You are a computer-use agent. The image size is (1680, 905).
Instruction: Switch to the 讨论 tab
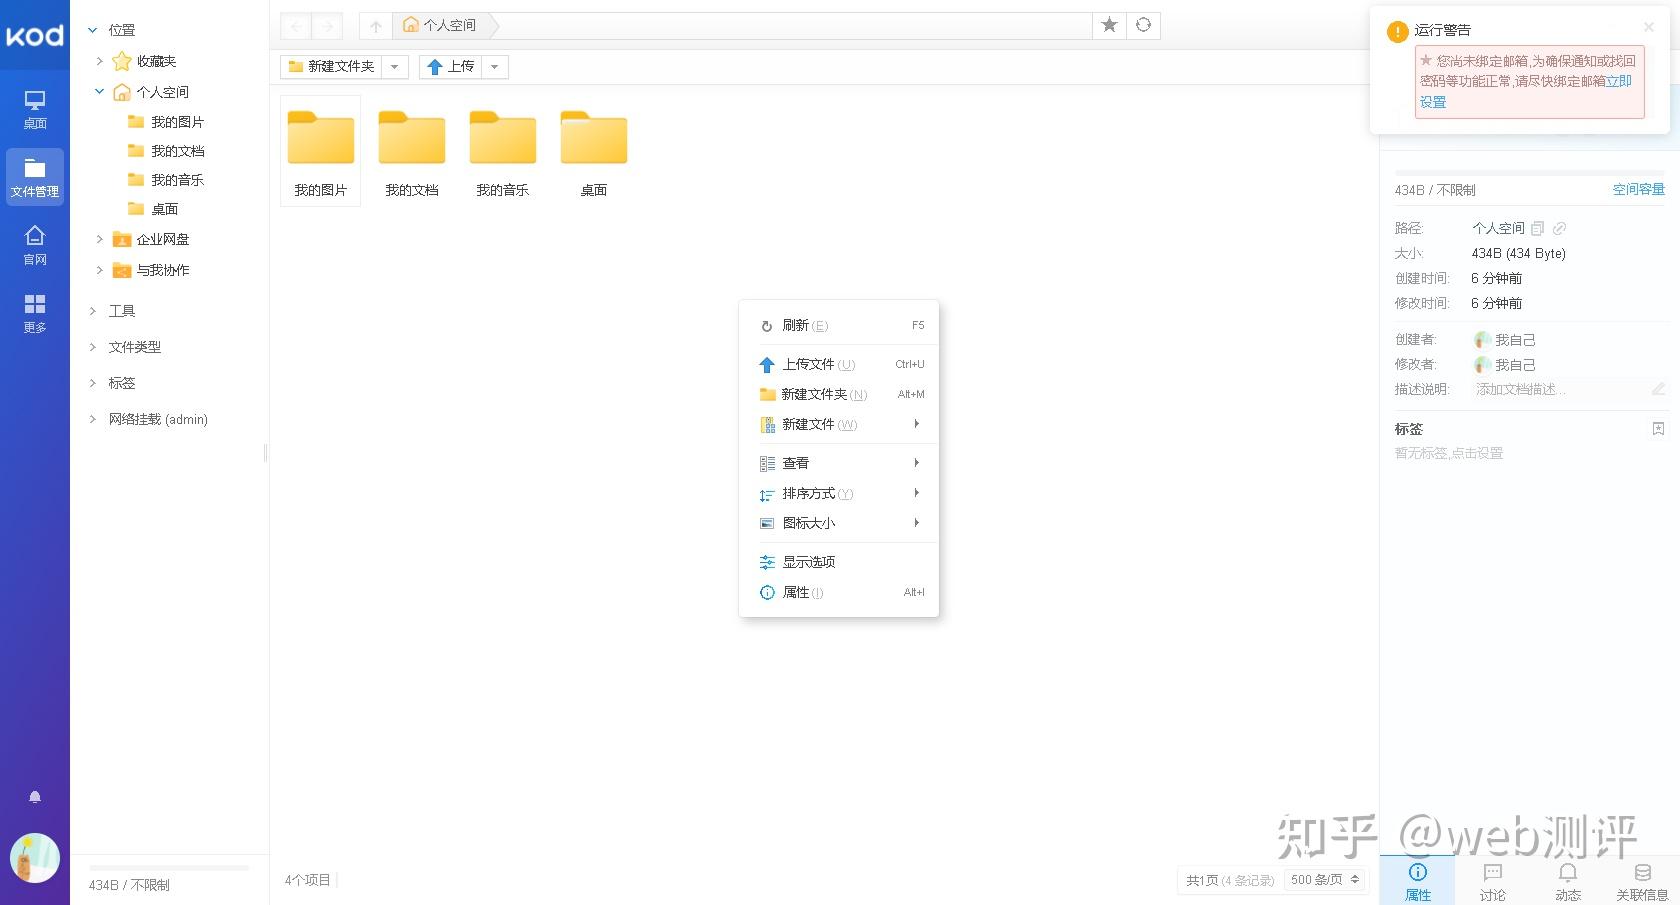(1492, 880)
